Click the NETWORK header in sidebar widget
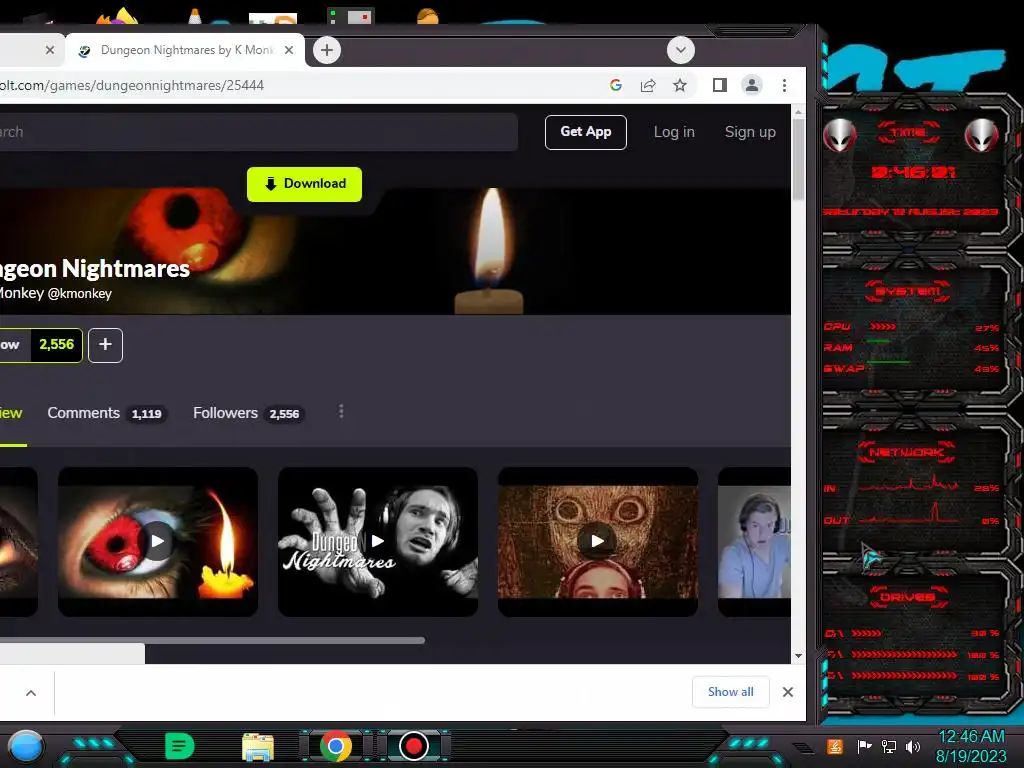This screenshot has height=768, width=1024. (906, 452)
